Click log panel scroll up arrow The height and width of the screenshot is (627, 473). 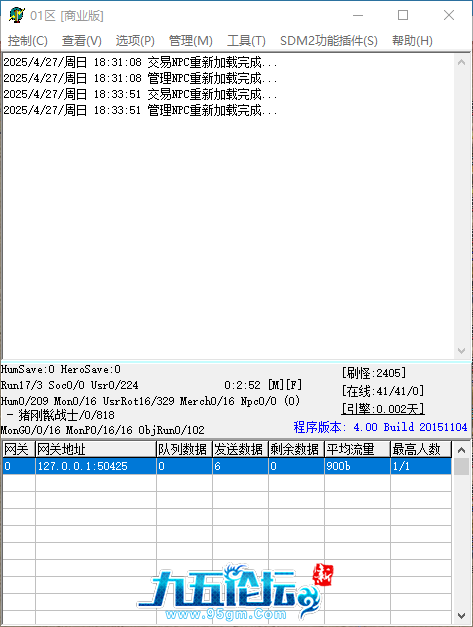click(x=461, y=62)
